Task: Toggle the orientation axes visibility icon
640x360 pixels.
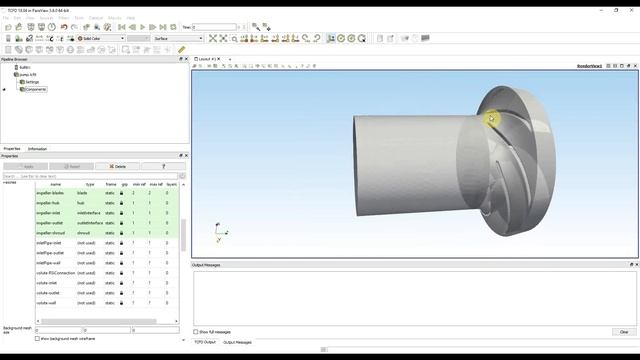Action: (x=331, y=38)
